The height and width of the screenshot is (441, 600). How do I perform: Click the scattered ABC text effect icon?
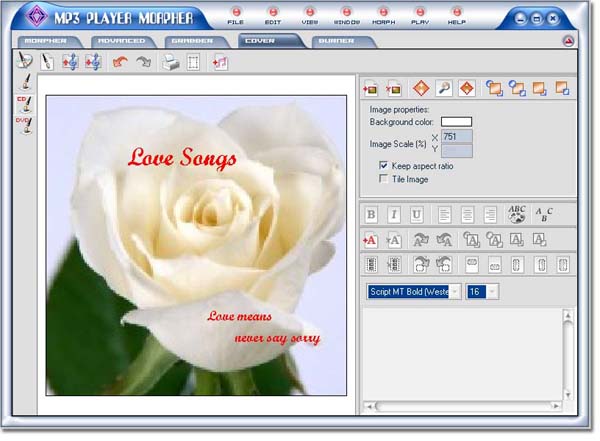544,214
